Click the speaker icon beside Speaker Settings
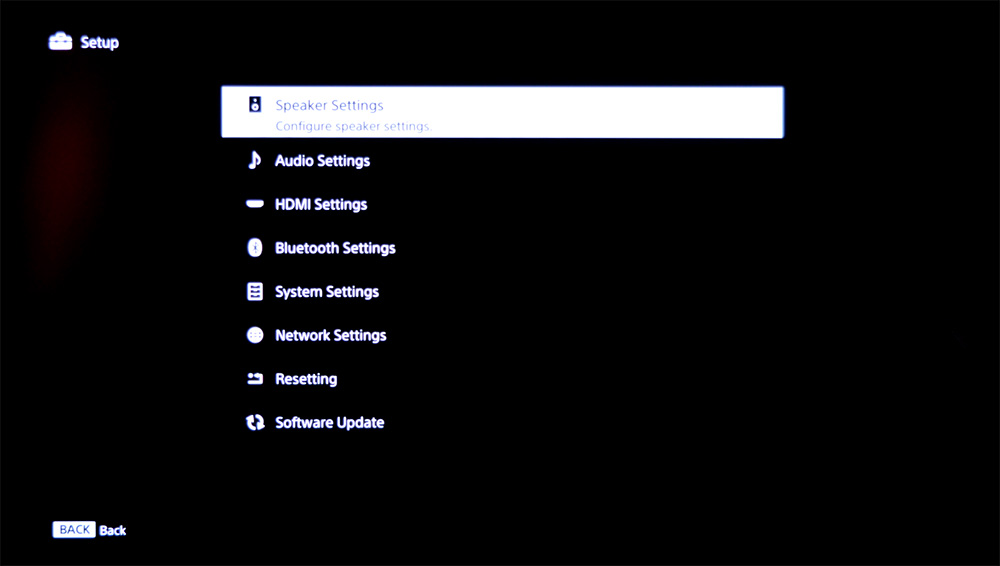The image size is (1000, 566). click(254, 105)
